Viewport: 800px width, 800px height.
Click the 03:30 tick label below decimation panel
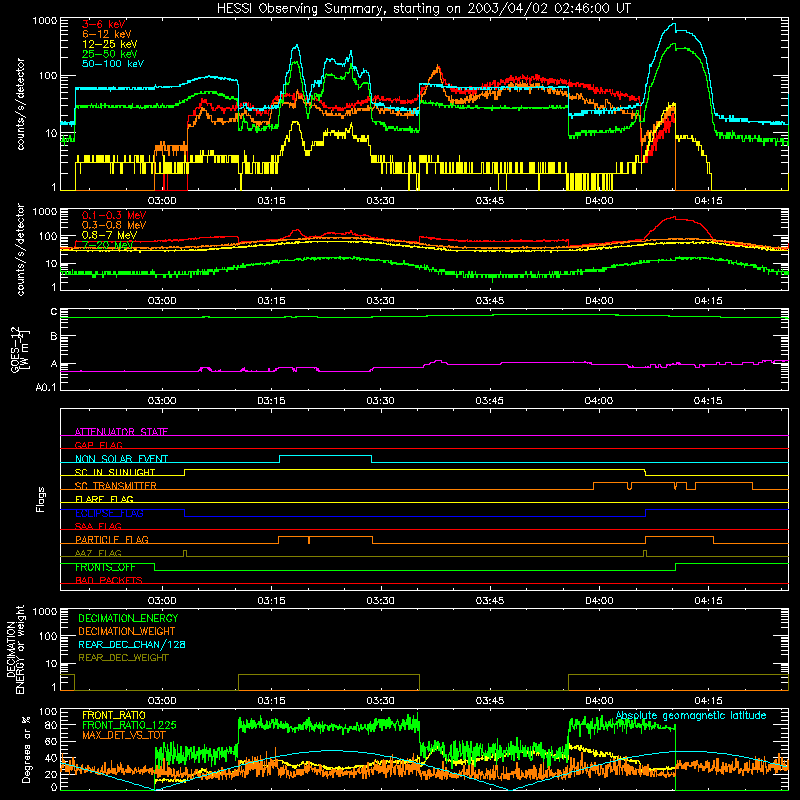381,701
